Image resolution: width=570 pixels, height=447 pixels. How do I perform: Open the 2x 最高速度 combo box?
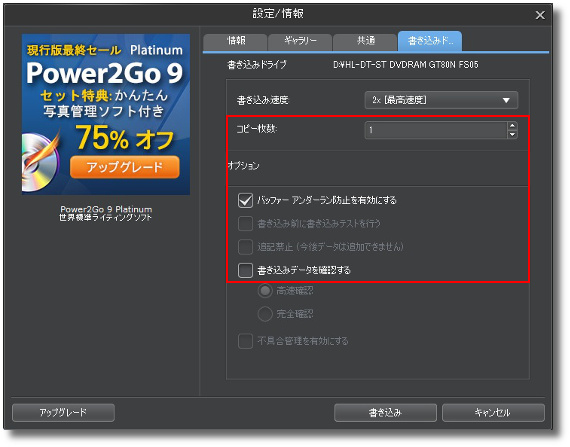point(441,100)
